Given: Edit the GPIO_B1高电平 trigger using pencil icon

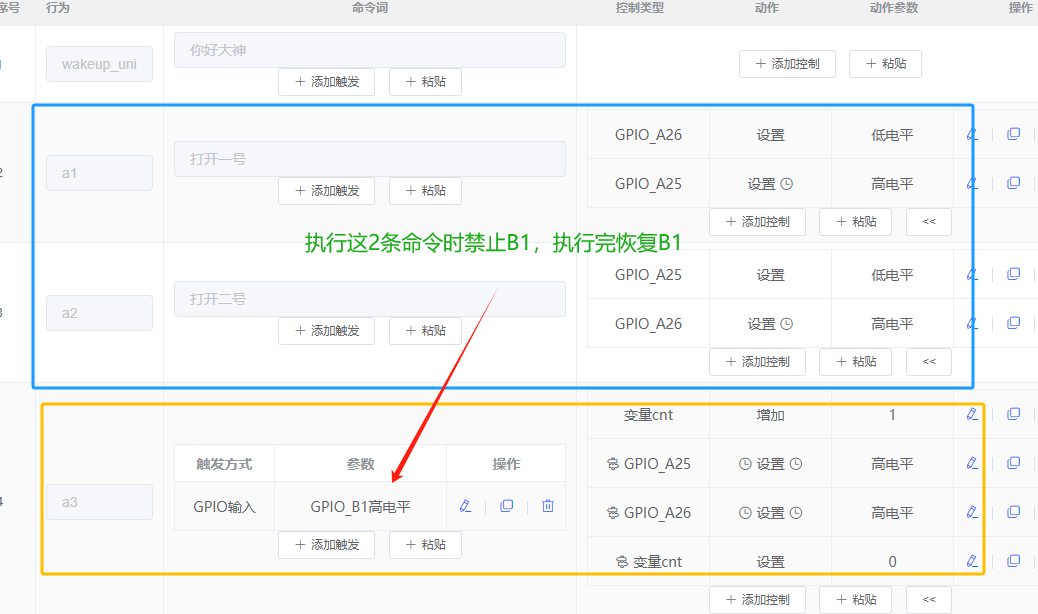Looking at the screenshot, I should (x=465, y=506).
